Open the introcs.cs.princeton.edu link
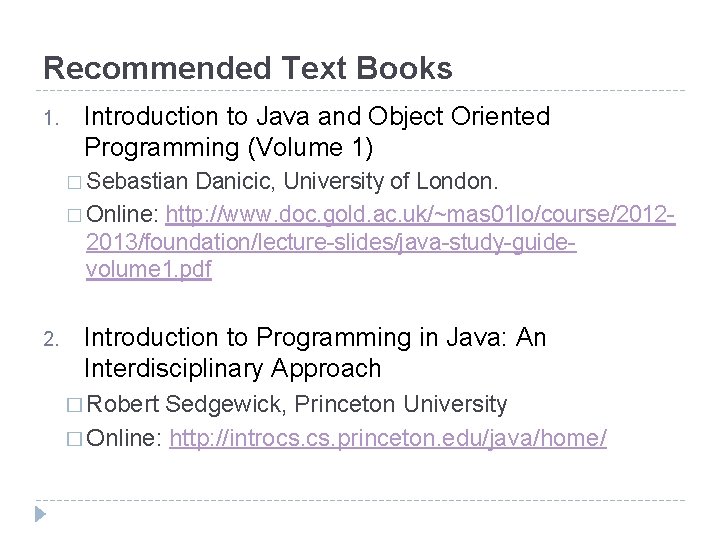Viewport: 720px width, 540px height. click(x=388, y=437)
